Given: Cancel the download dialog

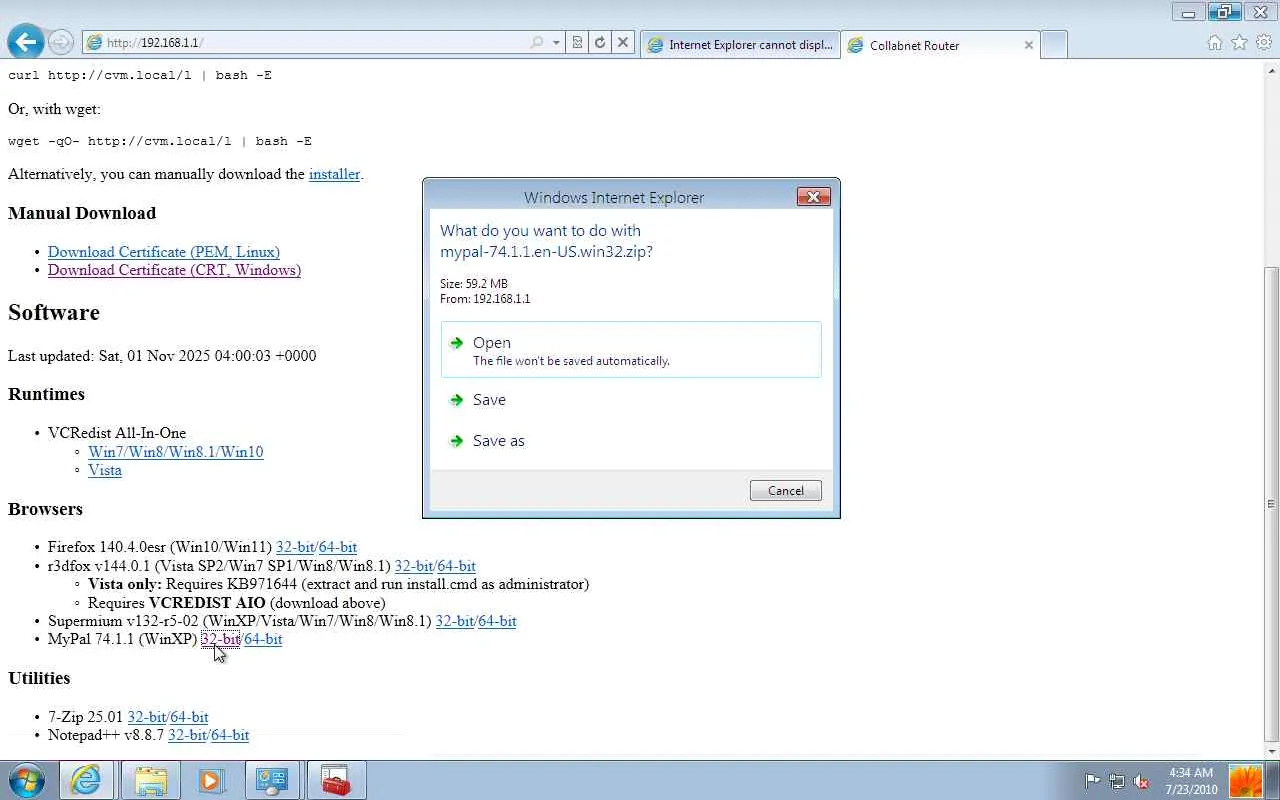Looking at the screenshot, I should click(785, 491).
